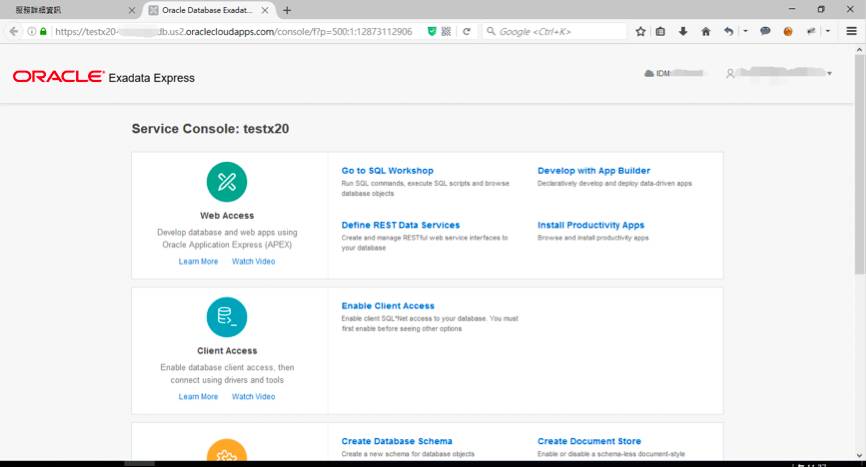Click the vertical scrollbar thumb

point(859,164)
